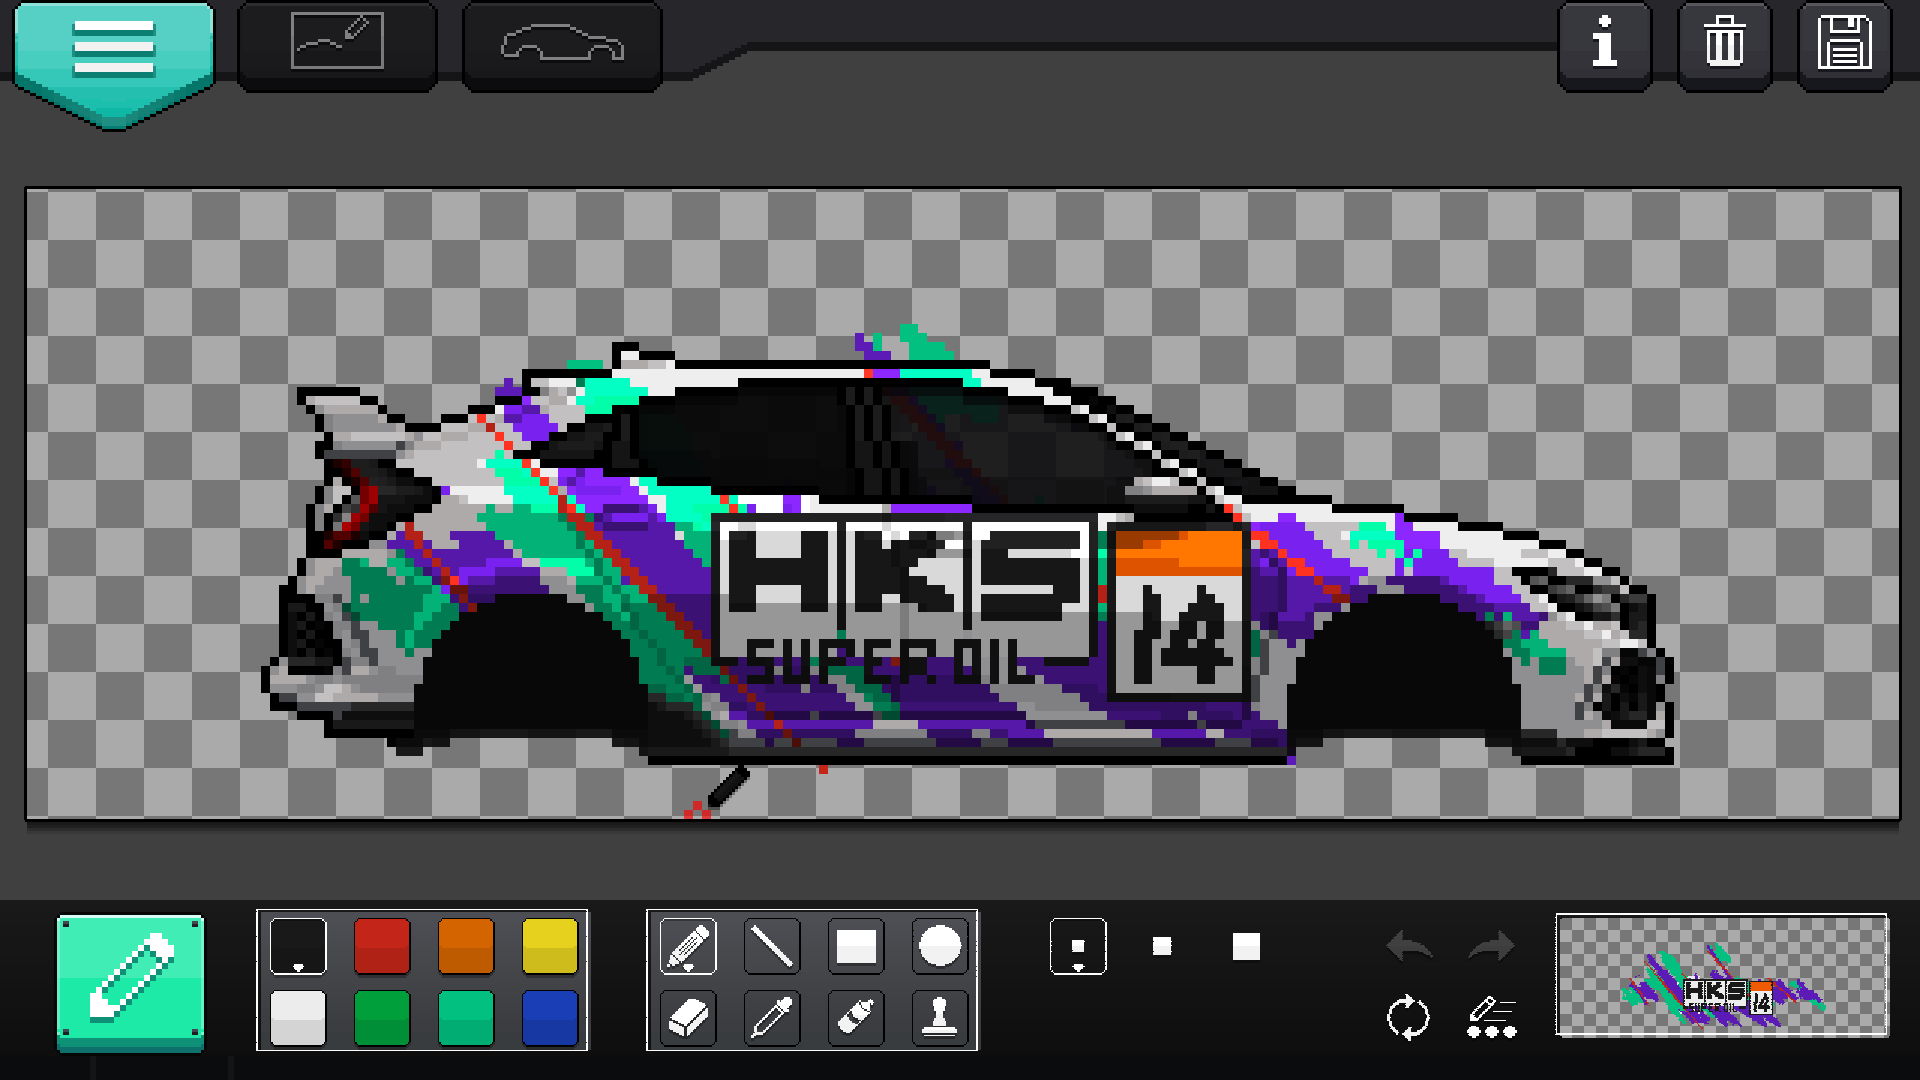Choose the medium brush size
The image size is (1920, 1080).
point(1162,946)
